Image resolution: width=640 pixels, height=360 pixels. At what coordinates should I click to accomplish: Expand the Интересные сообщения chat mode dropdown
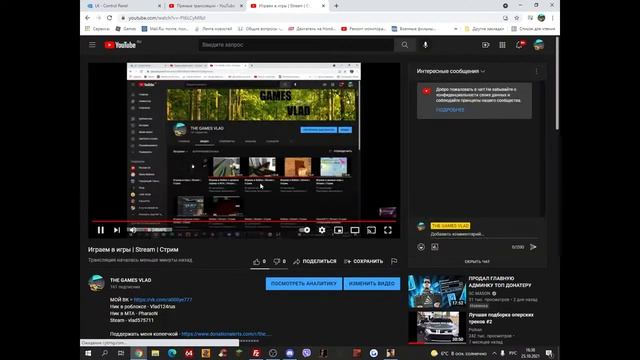[451, 71]
